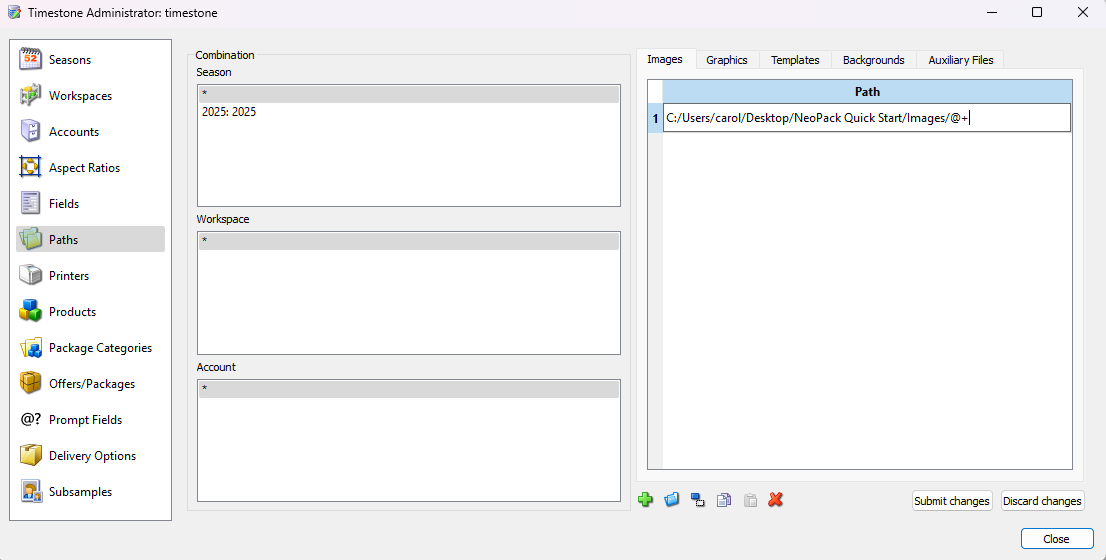Switch to the Templates tab
This screenshot has height=560, width=1106.
(795, 60)
